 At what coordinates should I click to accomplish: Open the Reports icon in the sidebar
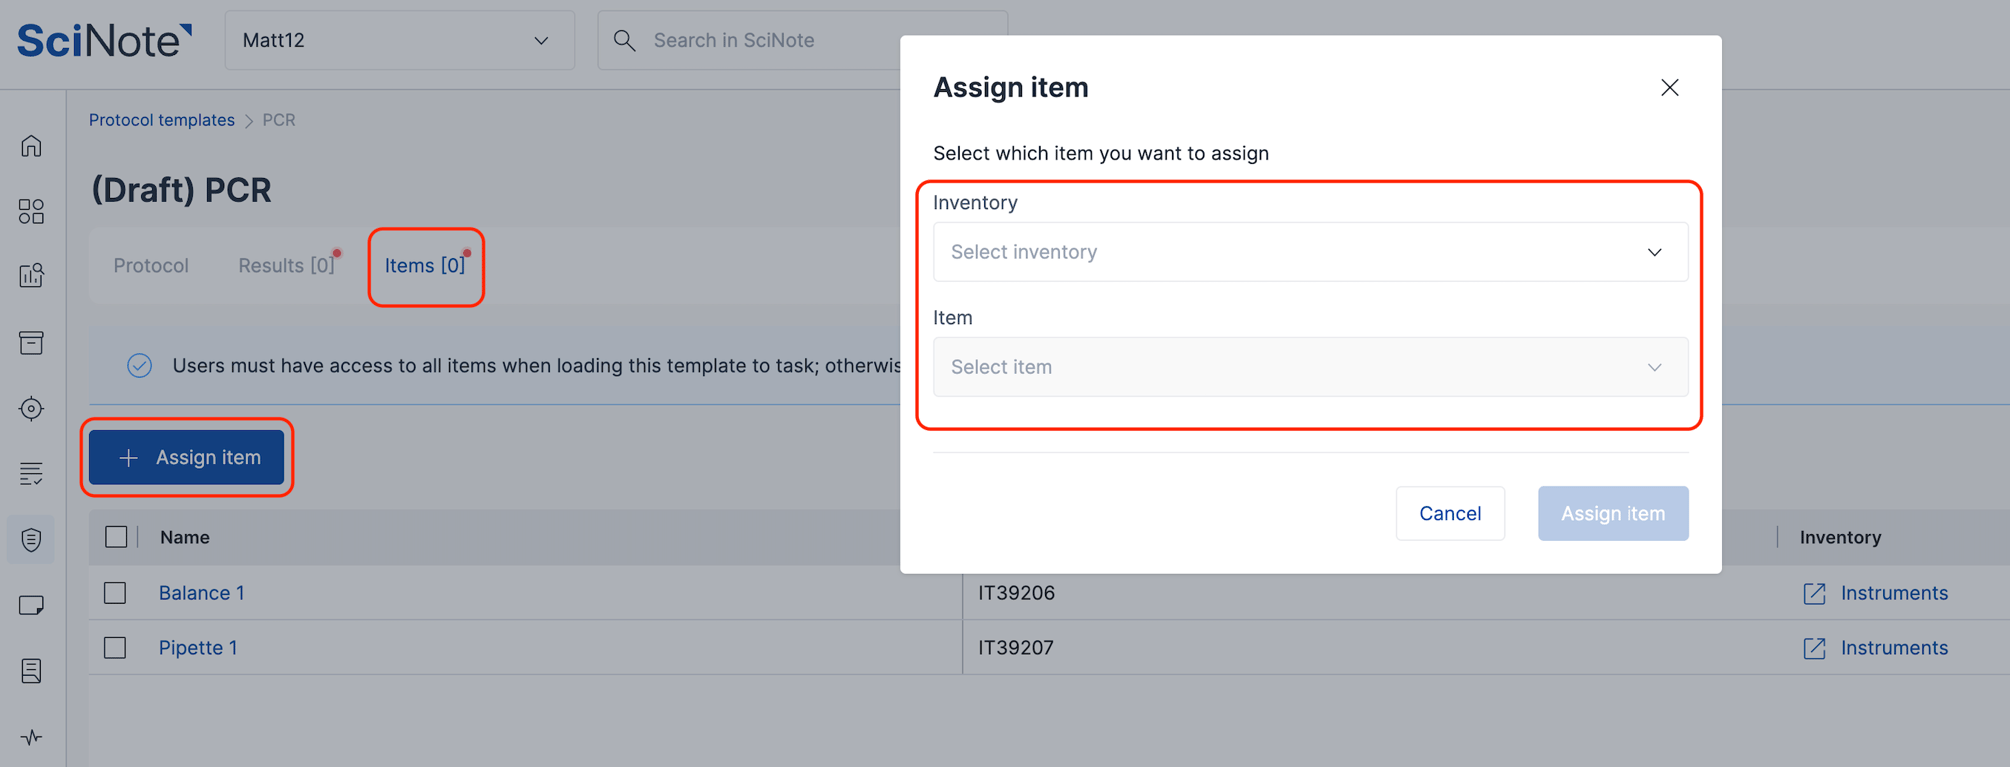tap(31, 275)
